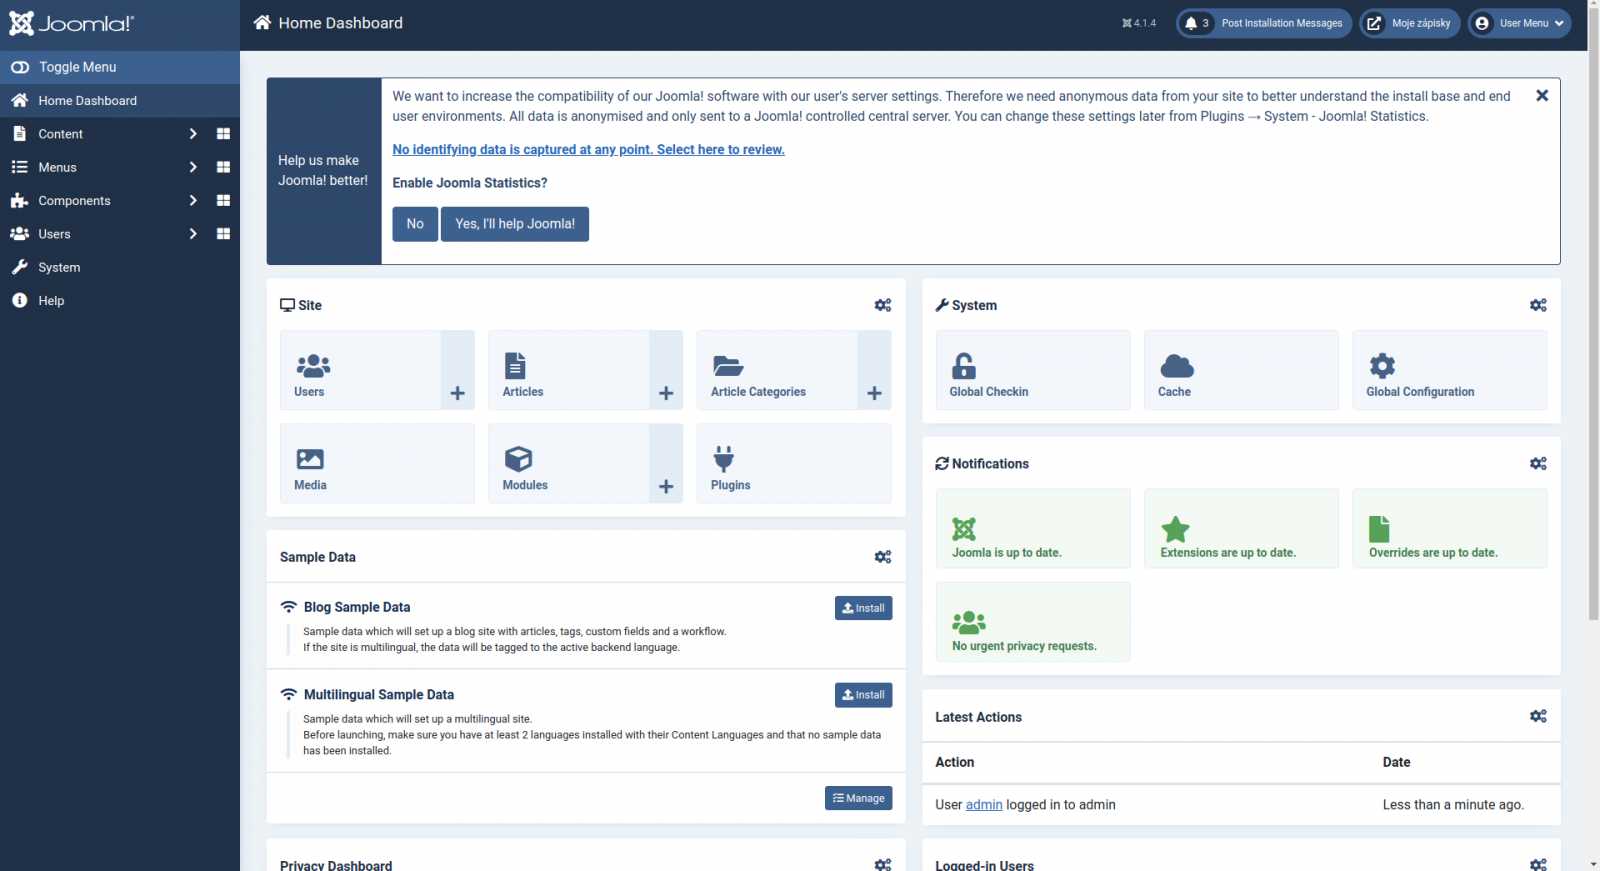Viewport: 1600px width, 871px height.
Task: Open the Components dashboard grid icon
Action: tap(223, 201)
